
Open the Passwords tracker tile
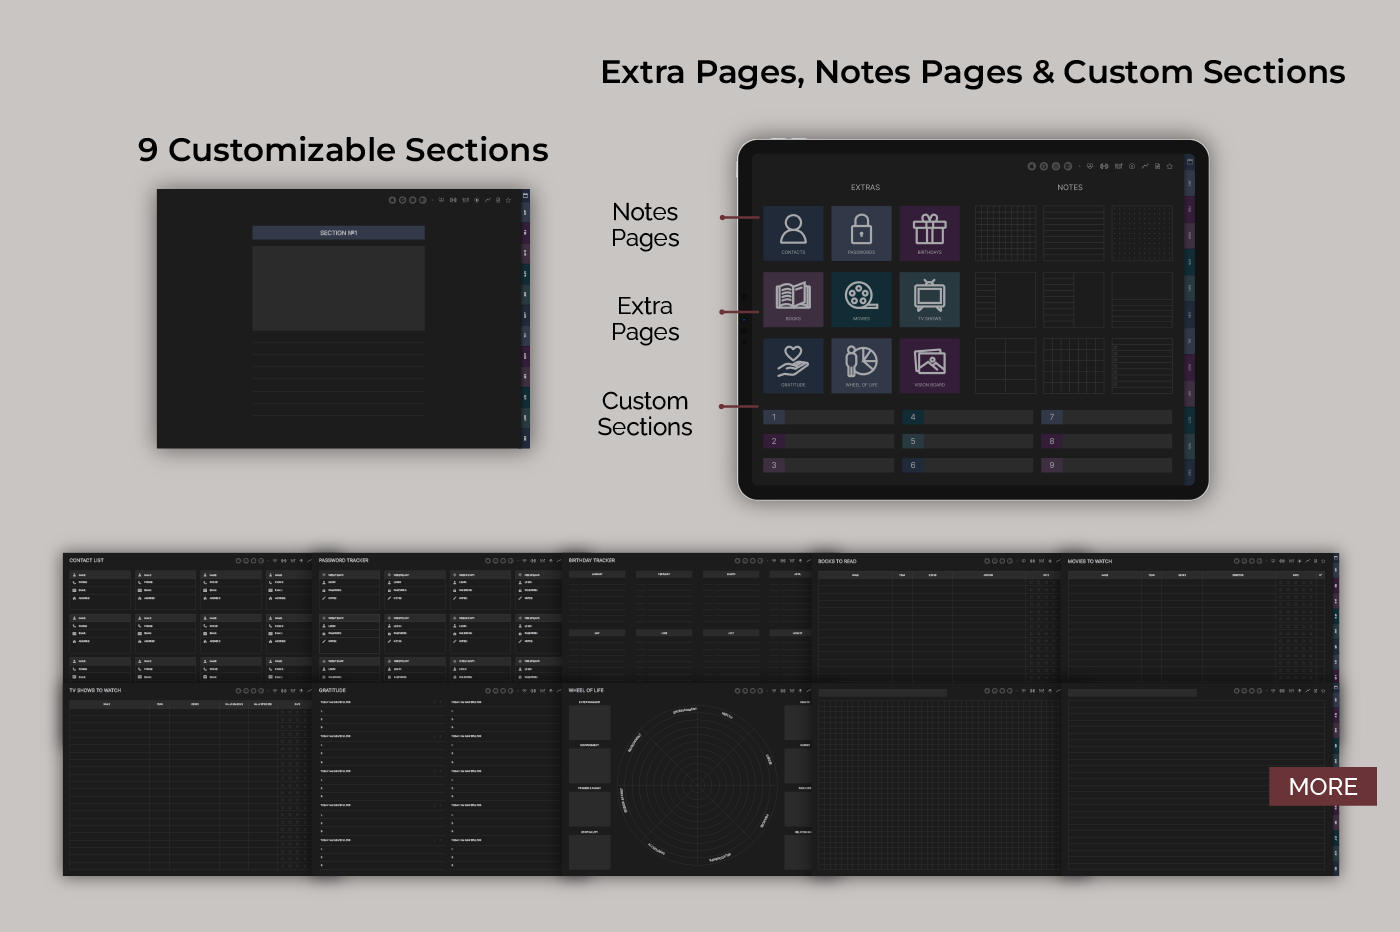click(861, 233)
